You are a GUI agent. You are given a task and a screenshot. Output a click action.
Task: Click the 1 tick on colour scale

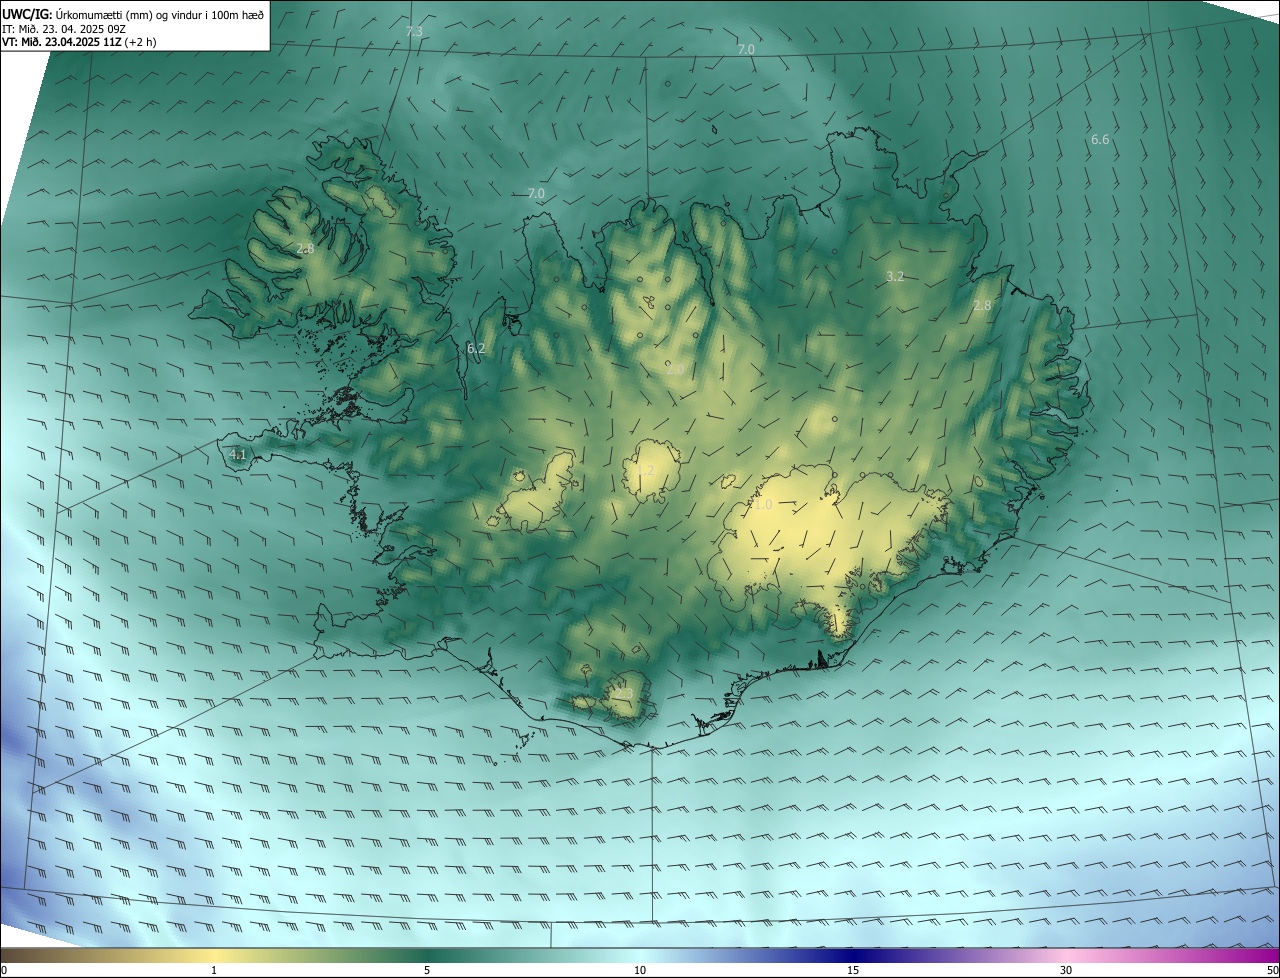click(x=214, y=970)
